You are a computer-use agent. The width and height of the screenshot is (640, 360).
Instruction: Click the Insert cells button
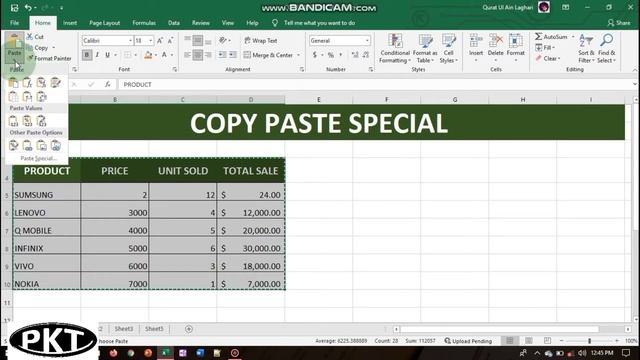476,49
